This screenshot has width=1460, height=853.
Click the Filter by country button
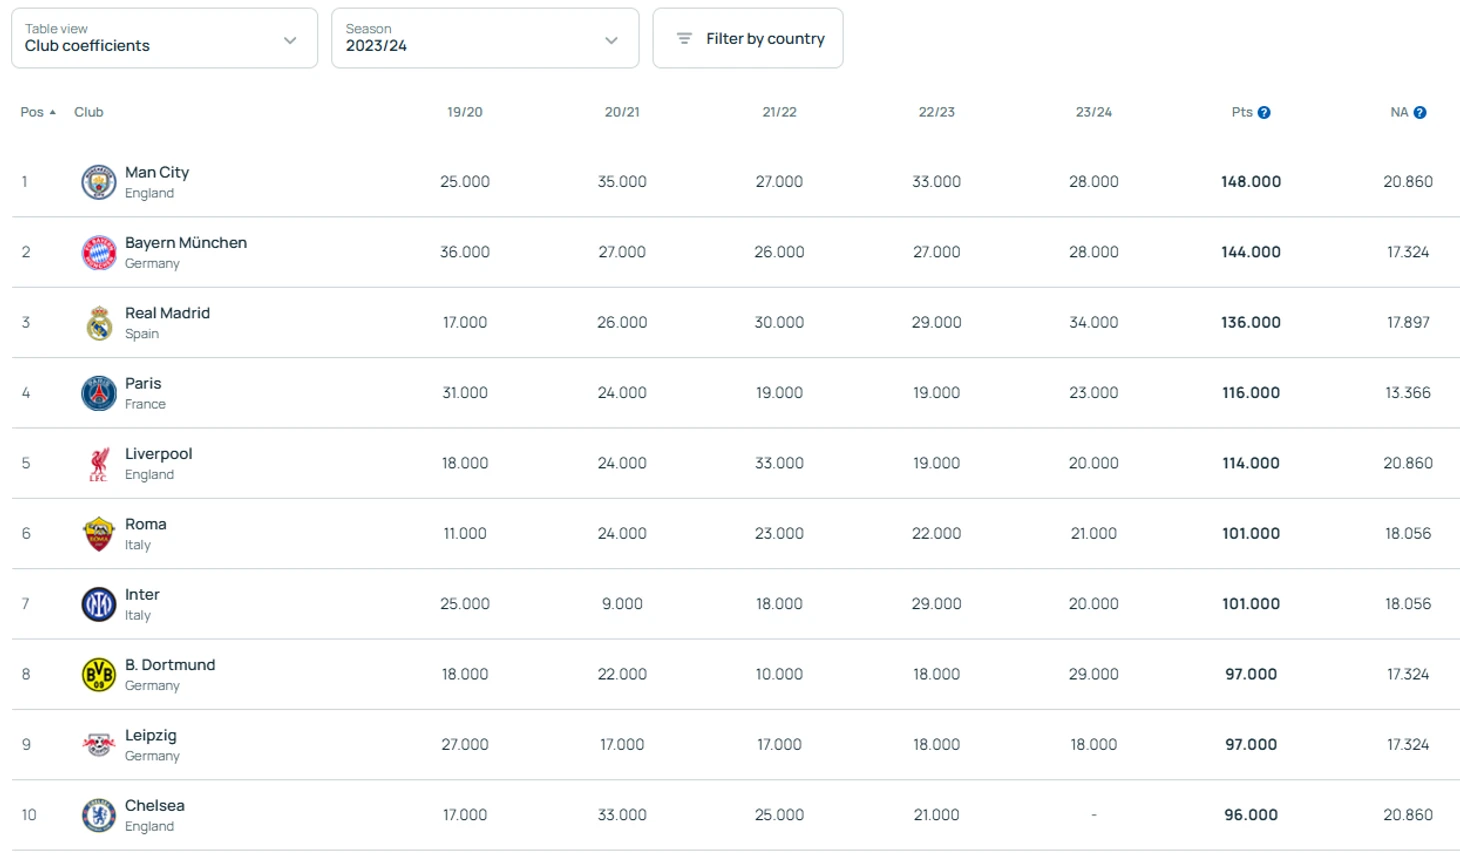click(x=747, y=39)
